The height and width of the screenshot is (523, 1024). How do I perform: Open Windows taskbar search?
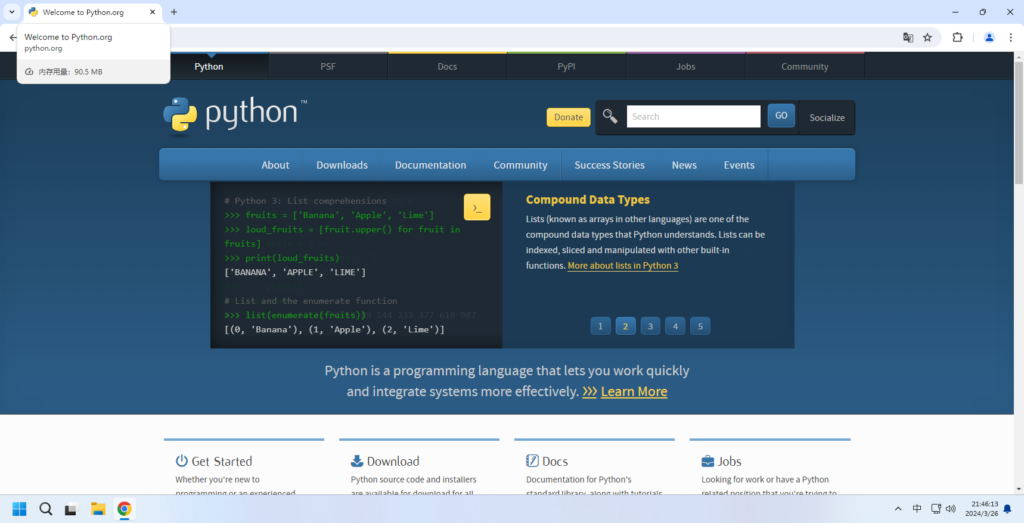click(x=46, y=509)
